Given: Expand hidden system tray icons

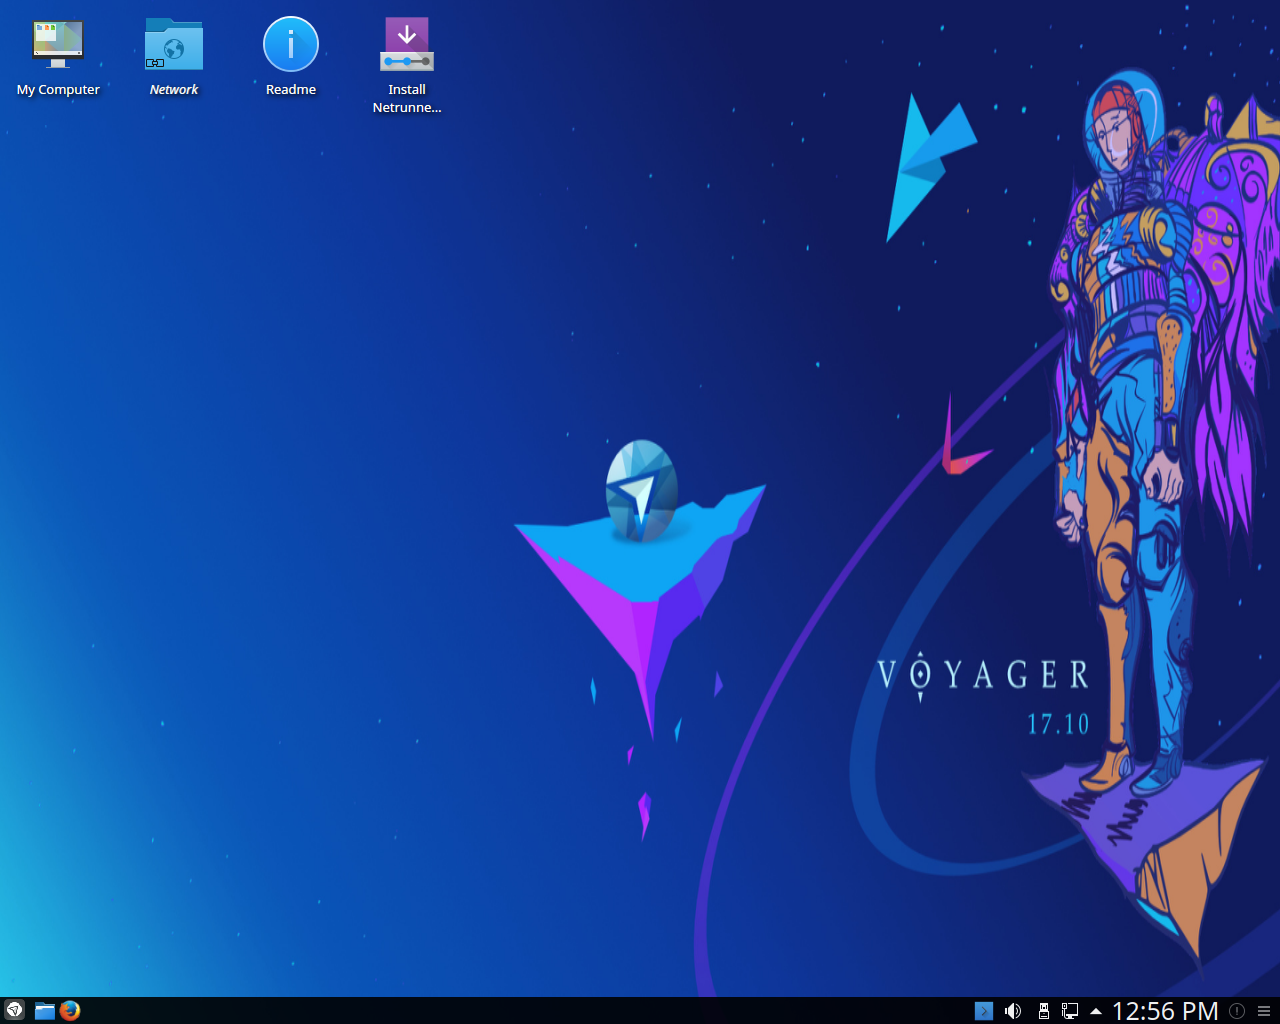Looking at the screenshot, I should [1096, 1011].
